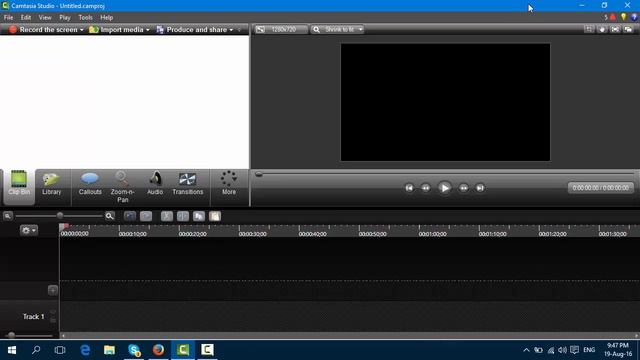The height and width of the screenshot is (360, 640).
Task: Step backward in preview playback
Action: (x=426, y=188)
